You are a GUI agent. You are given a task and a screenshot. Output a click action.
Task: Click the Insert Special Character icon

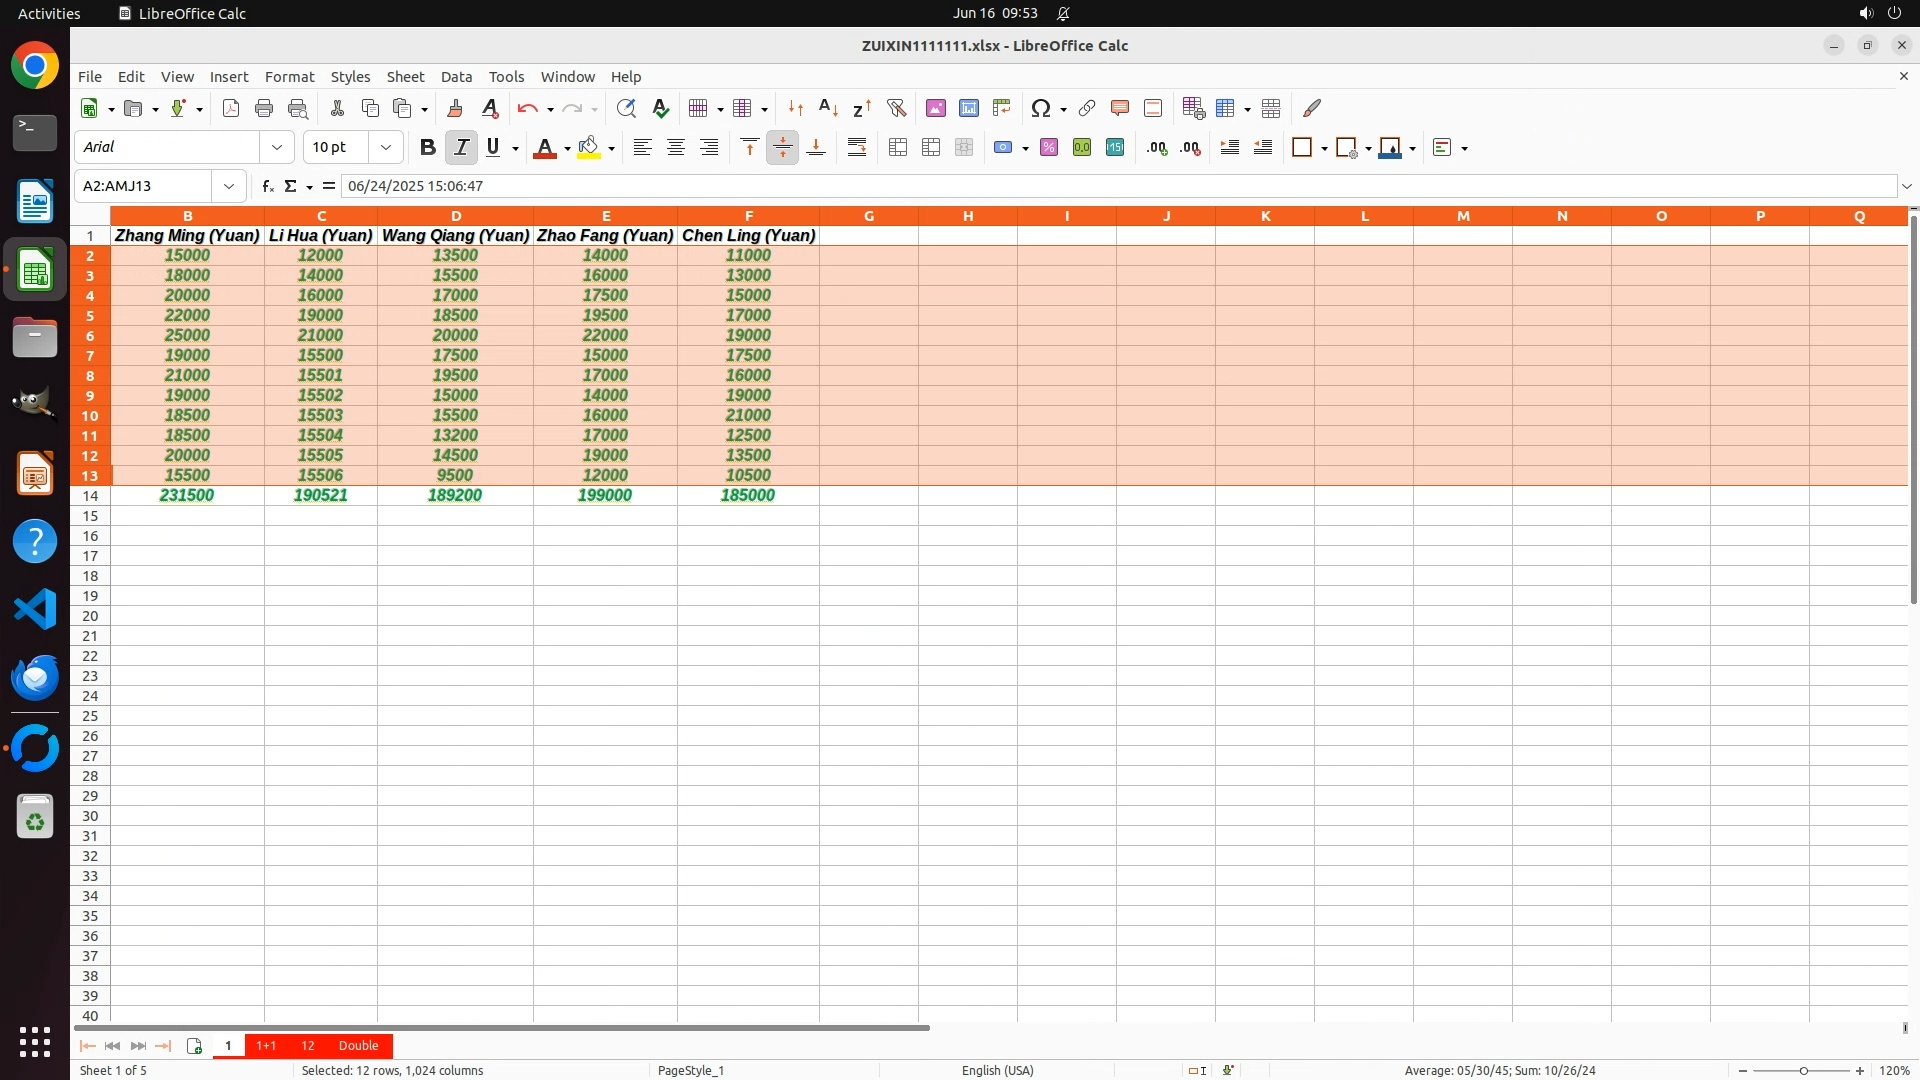point(1040,108)
